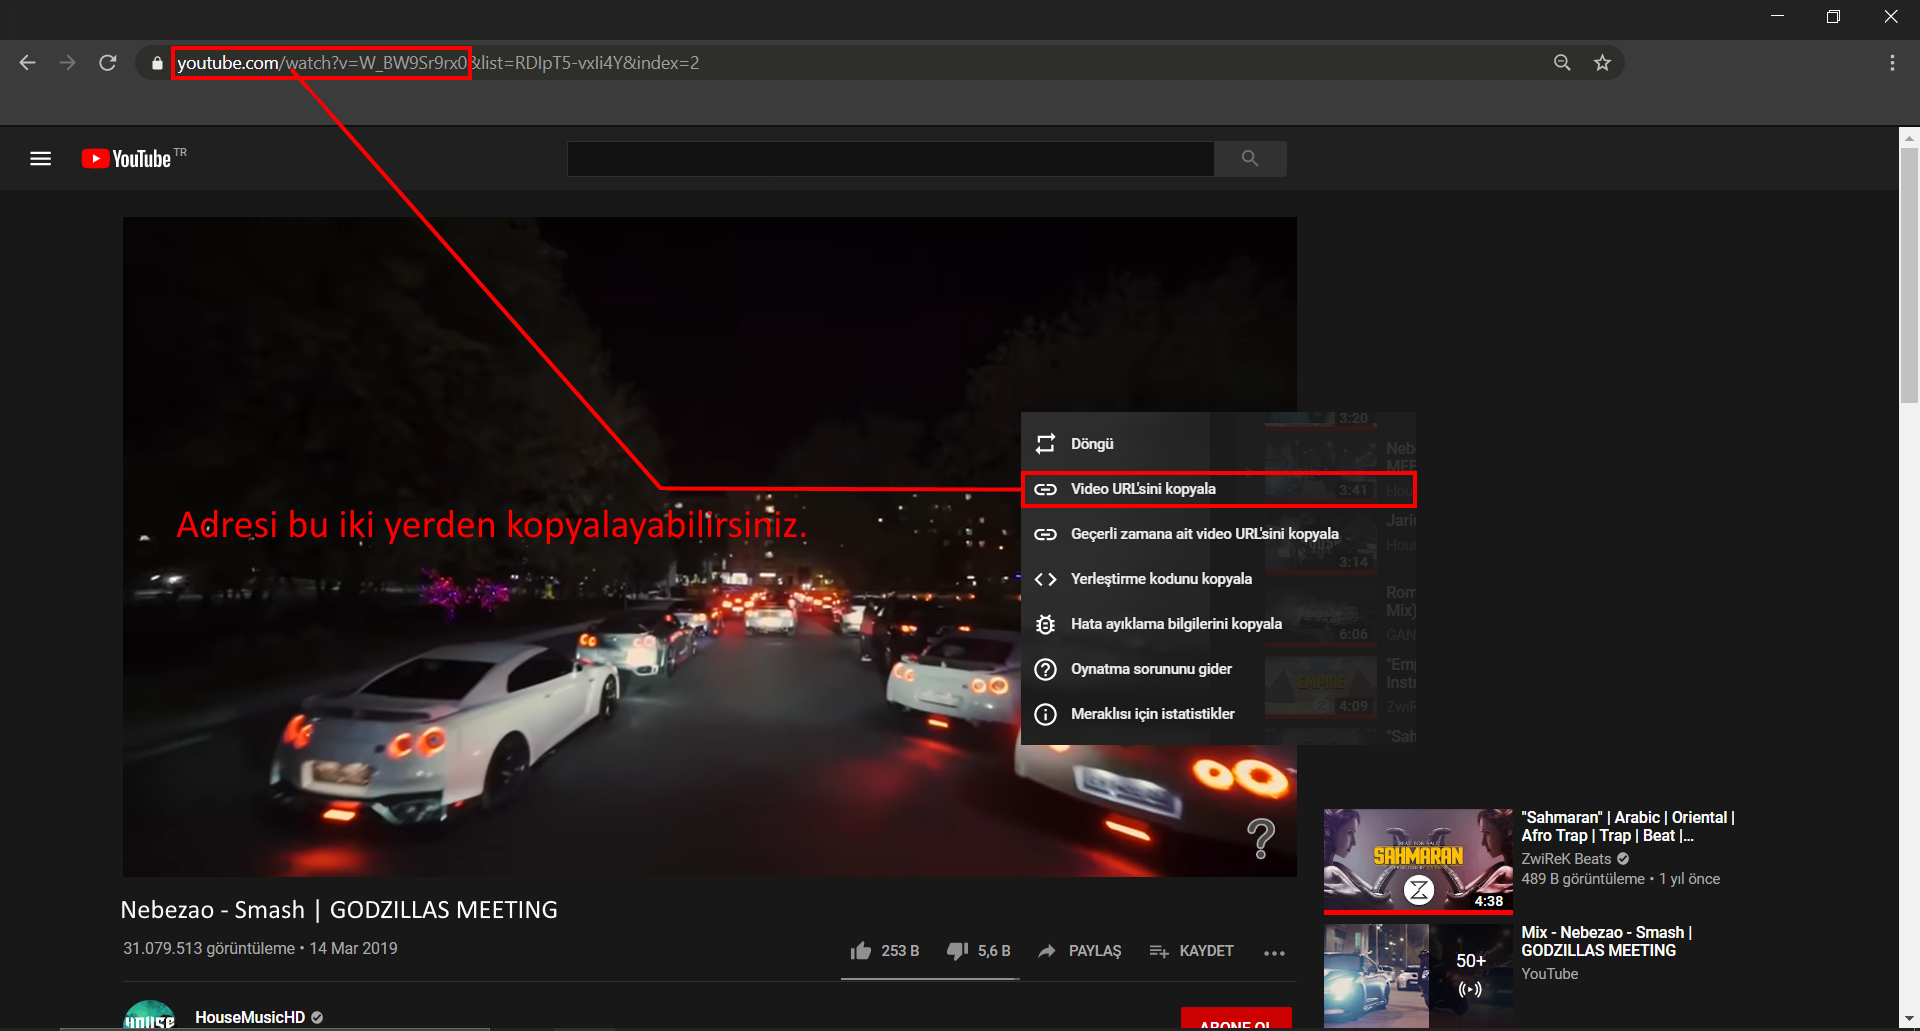Restore down the browser window

[x=1833, y=16]
